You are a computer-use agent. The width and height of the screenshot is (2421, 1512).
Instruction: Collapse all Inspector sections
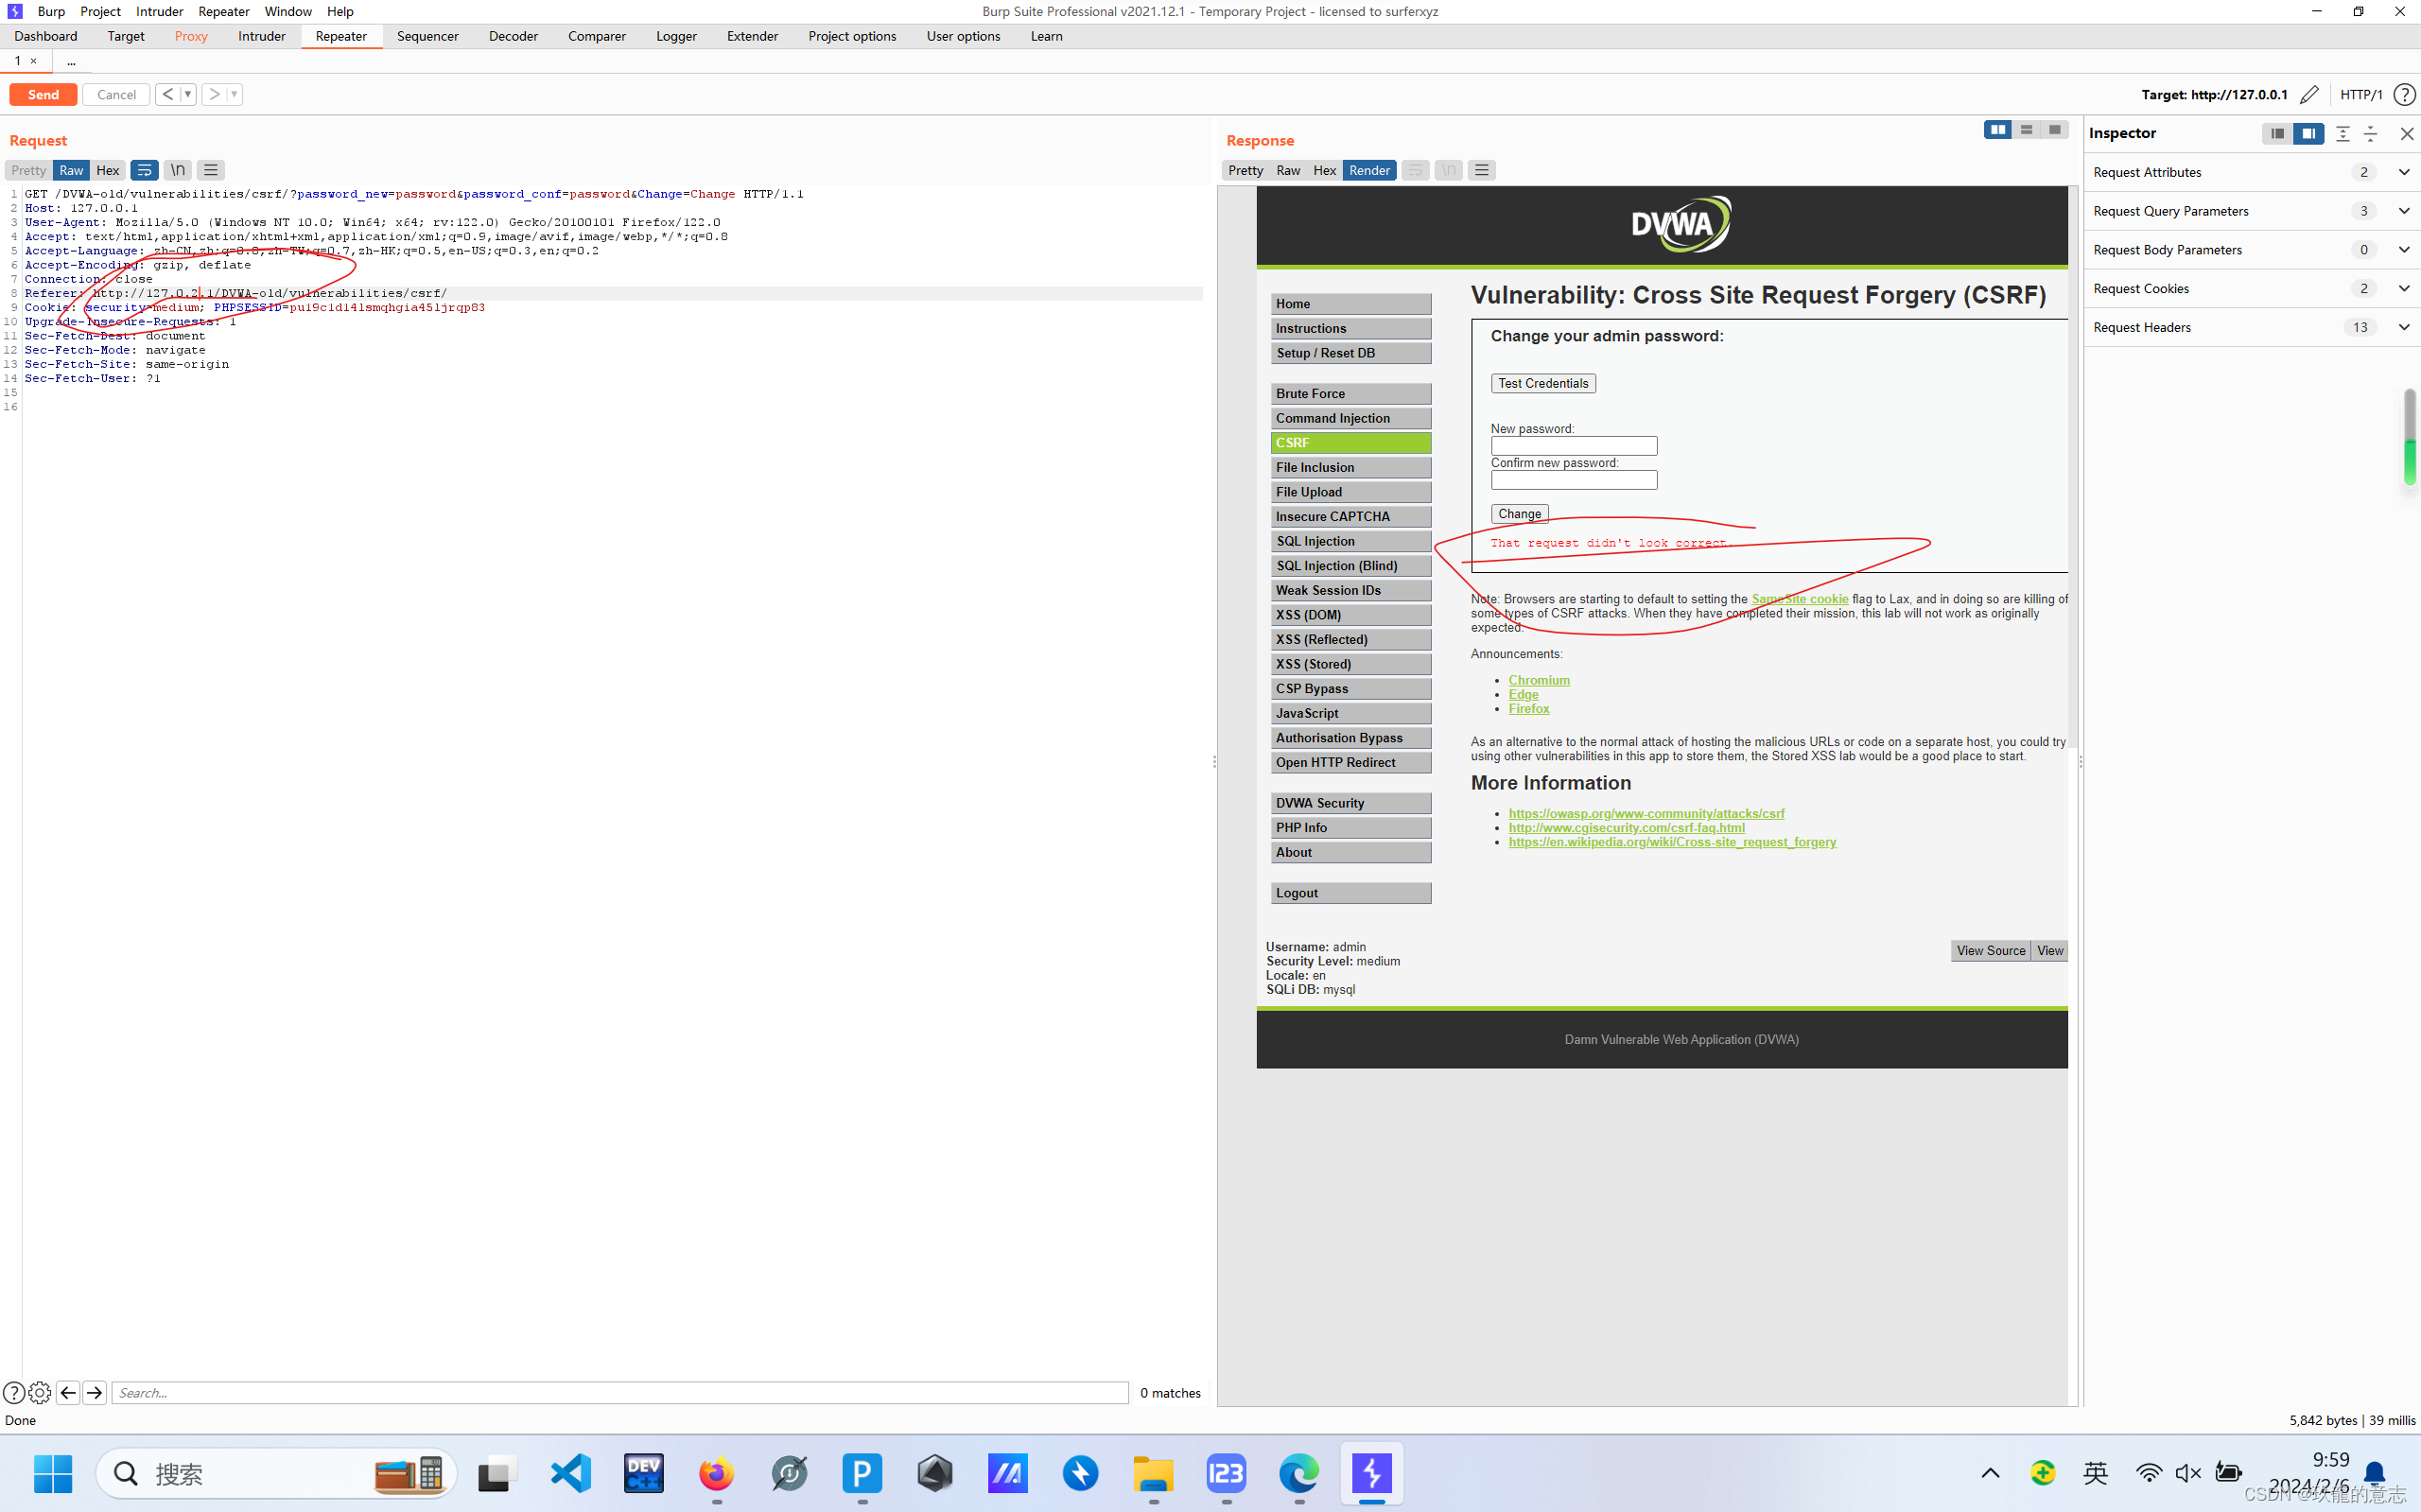pyautogui.click(x=2370, y=133)
